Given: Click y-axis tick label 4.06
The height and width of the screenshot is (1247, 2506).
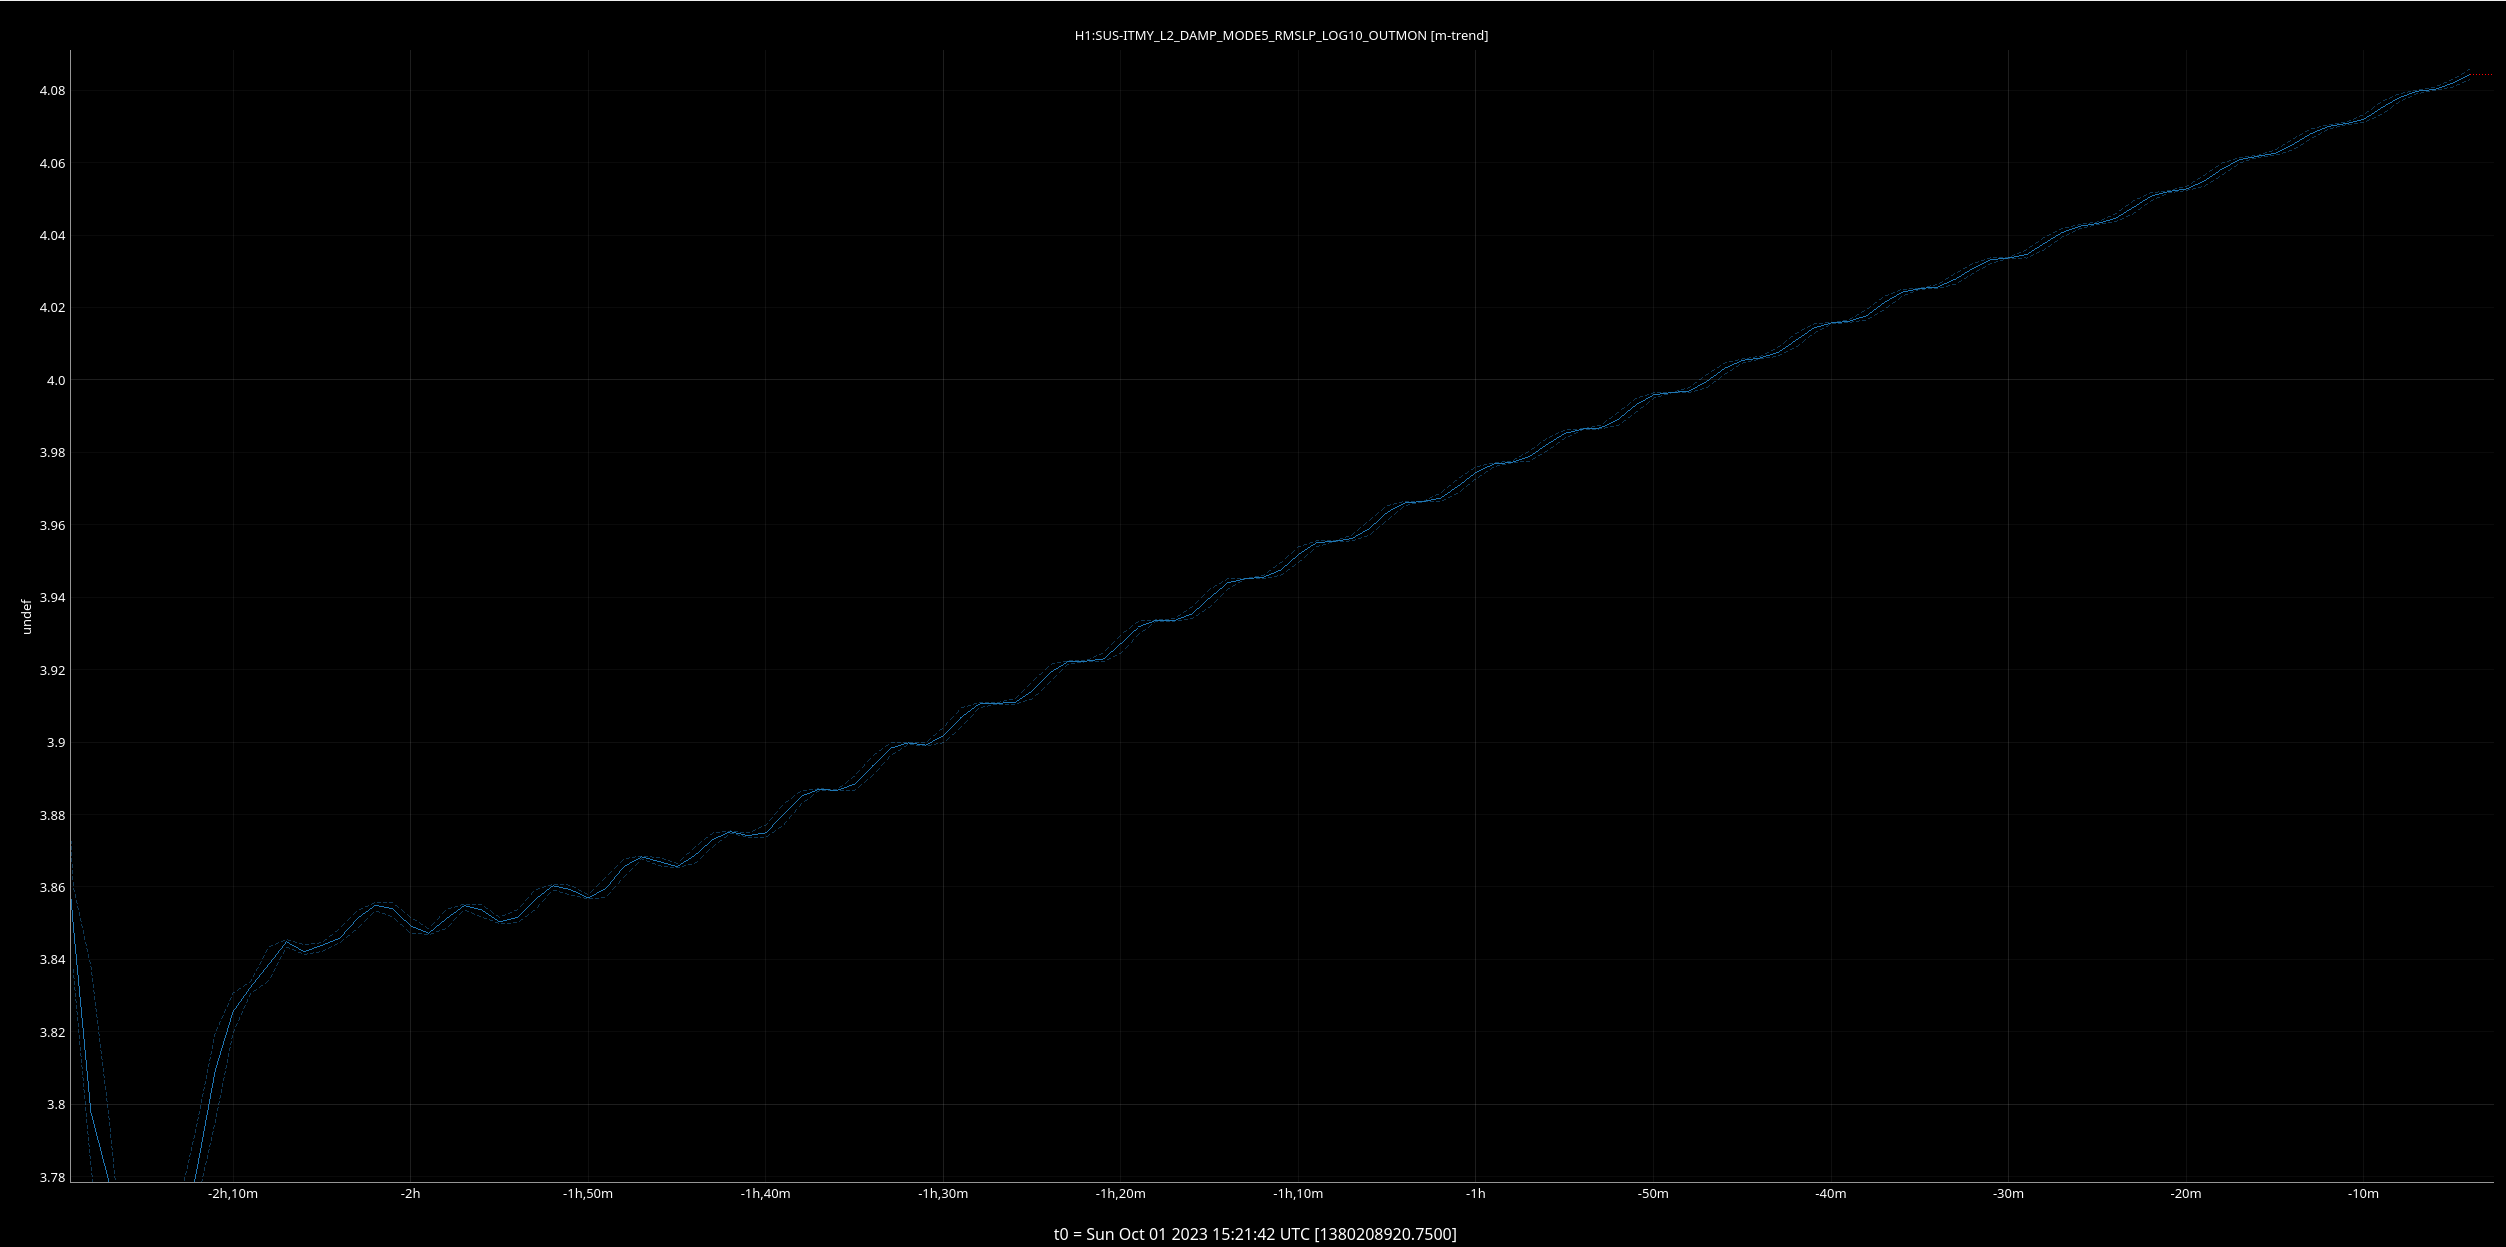Looking at the screenshot, I should point(52,163).
